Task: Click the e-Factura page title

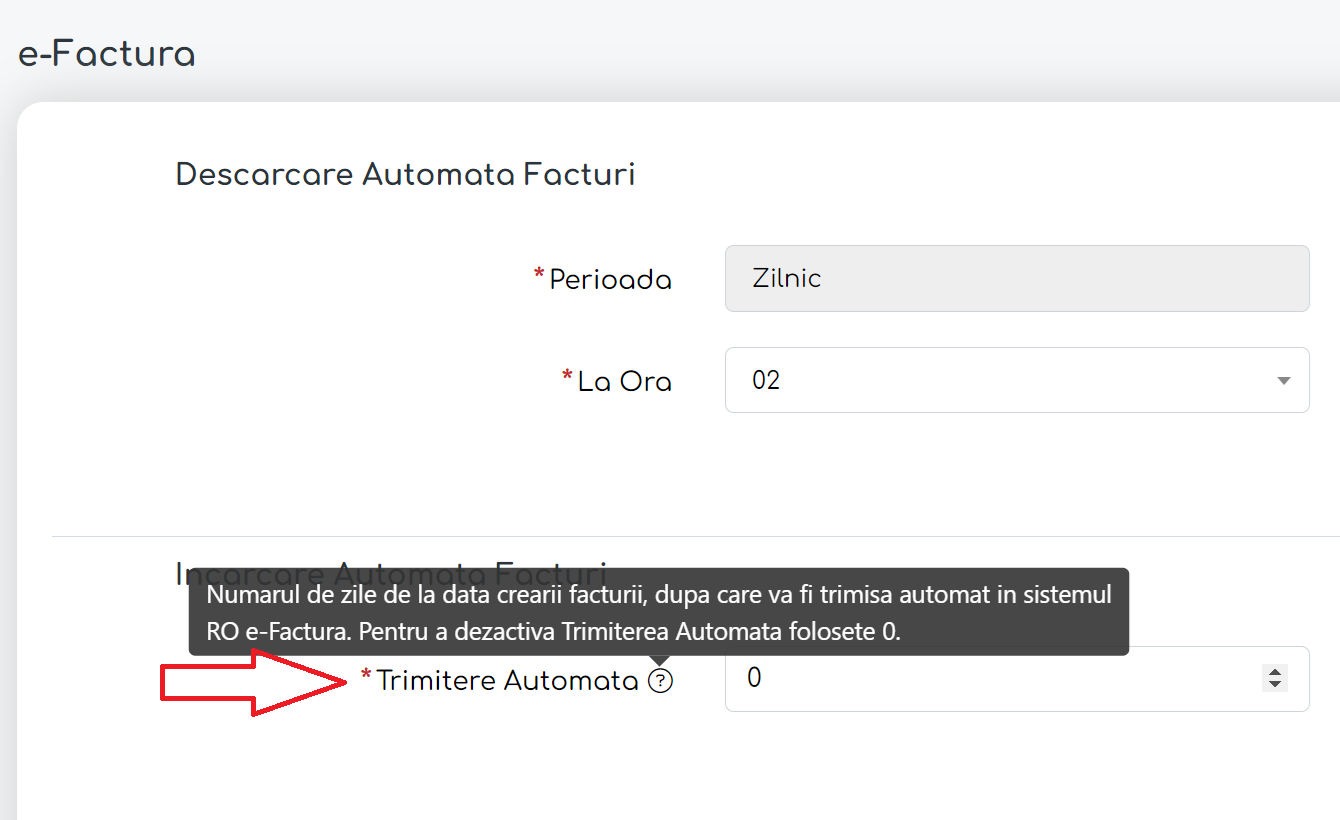Action: 107,54
